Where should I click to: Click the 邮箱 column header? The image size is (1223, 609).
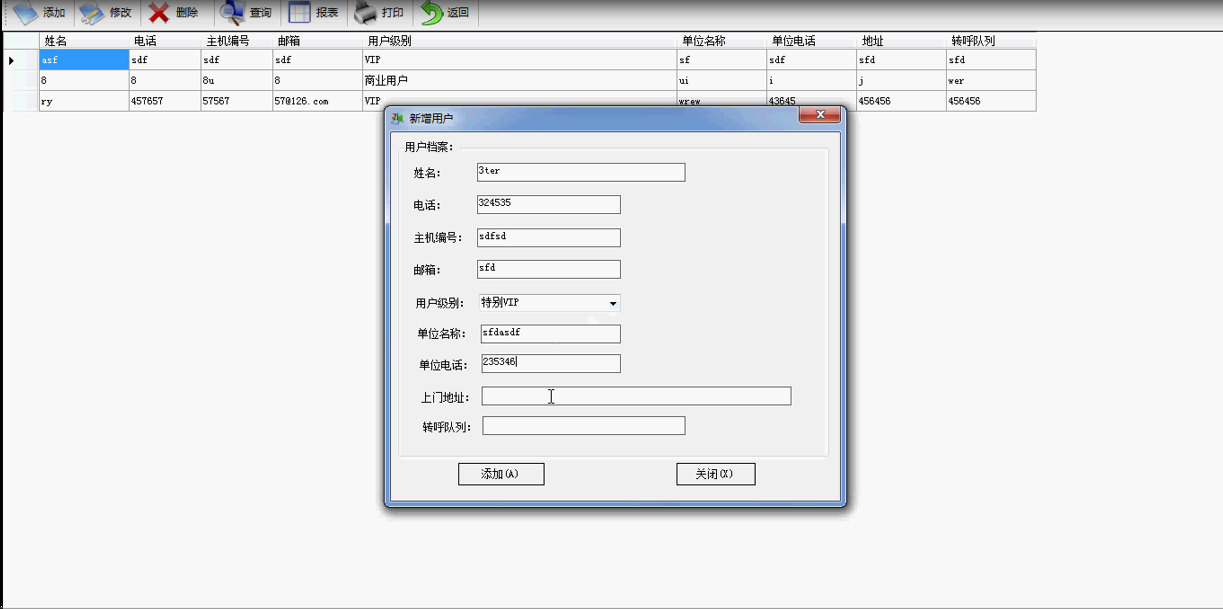pyautogui.click(x=317, y=41)
